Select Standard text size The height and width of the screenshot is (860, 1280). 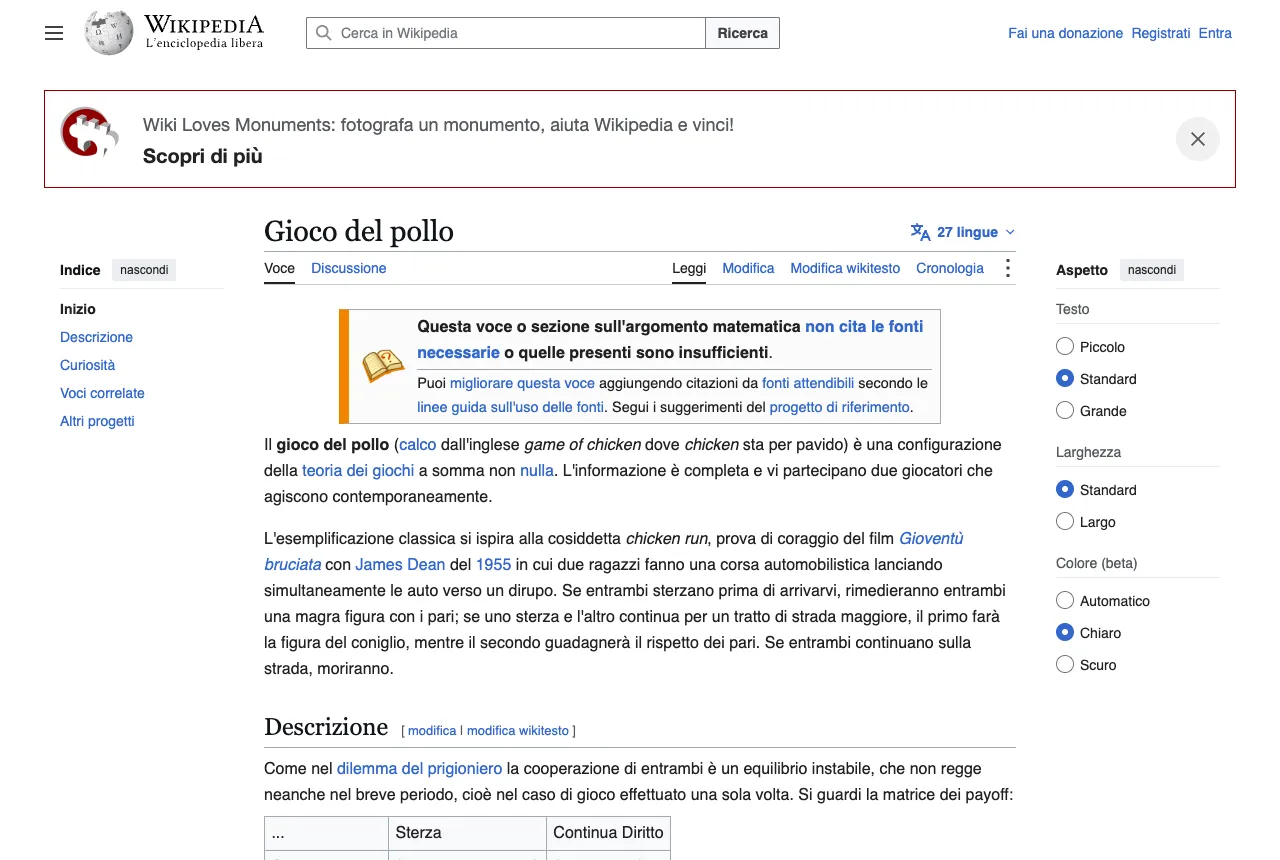point(1065,379)
